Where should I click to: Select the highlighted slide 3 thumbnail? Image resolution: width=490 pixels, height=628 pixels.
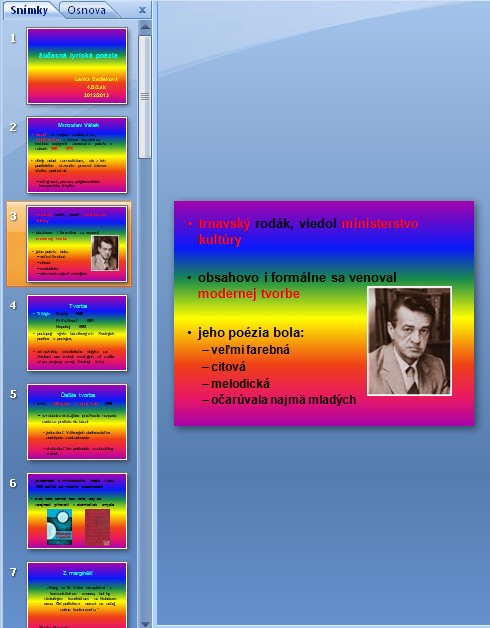(x=77, y=244)
